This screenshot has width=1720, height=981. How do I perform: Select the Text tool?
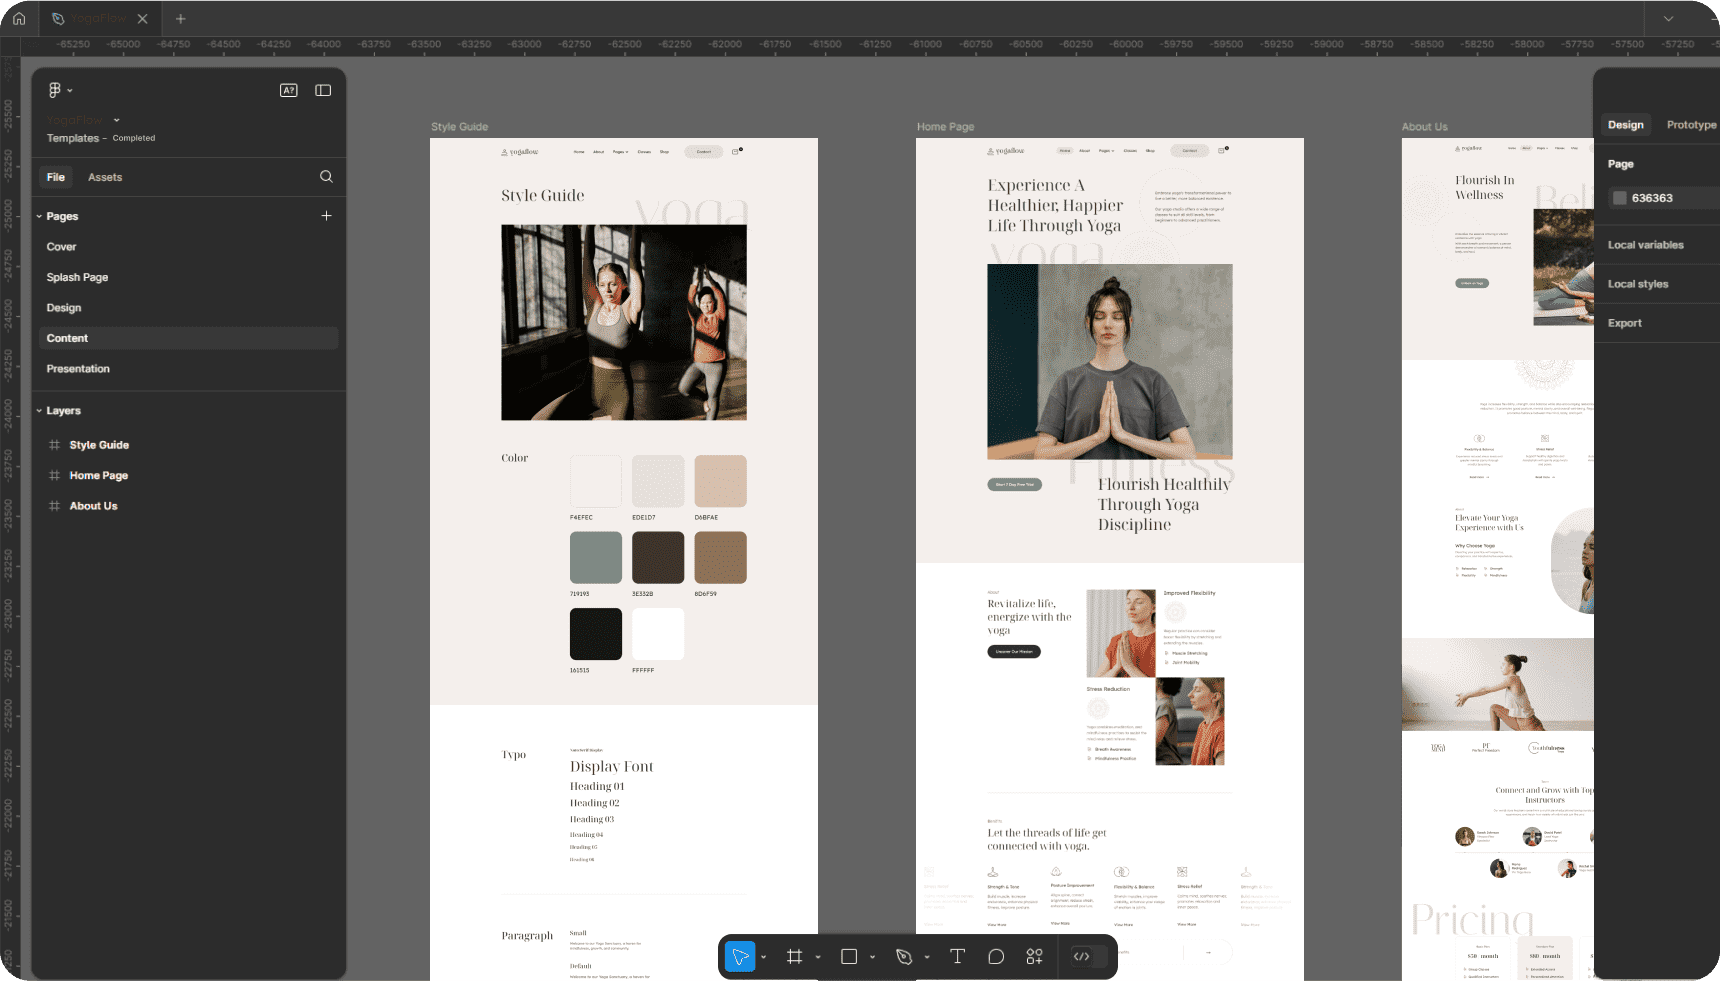coord(956,956)
